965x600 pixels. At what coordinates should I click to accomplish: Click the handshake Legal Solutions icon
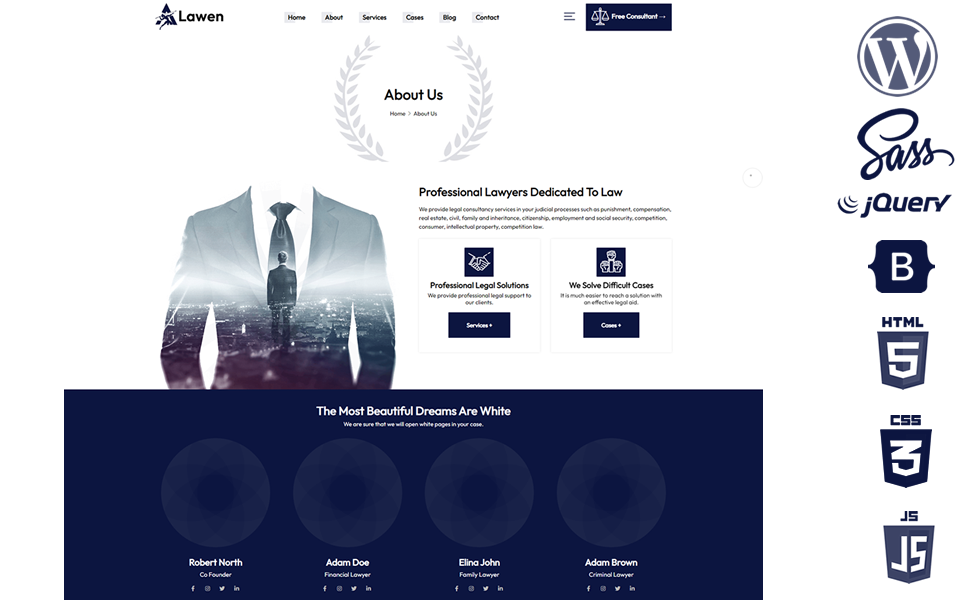click(479, 262)
